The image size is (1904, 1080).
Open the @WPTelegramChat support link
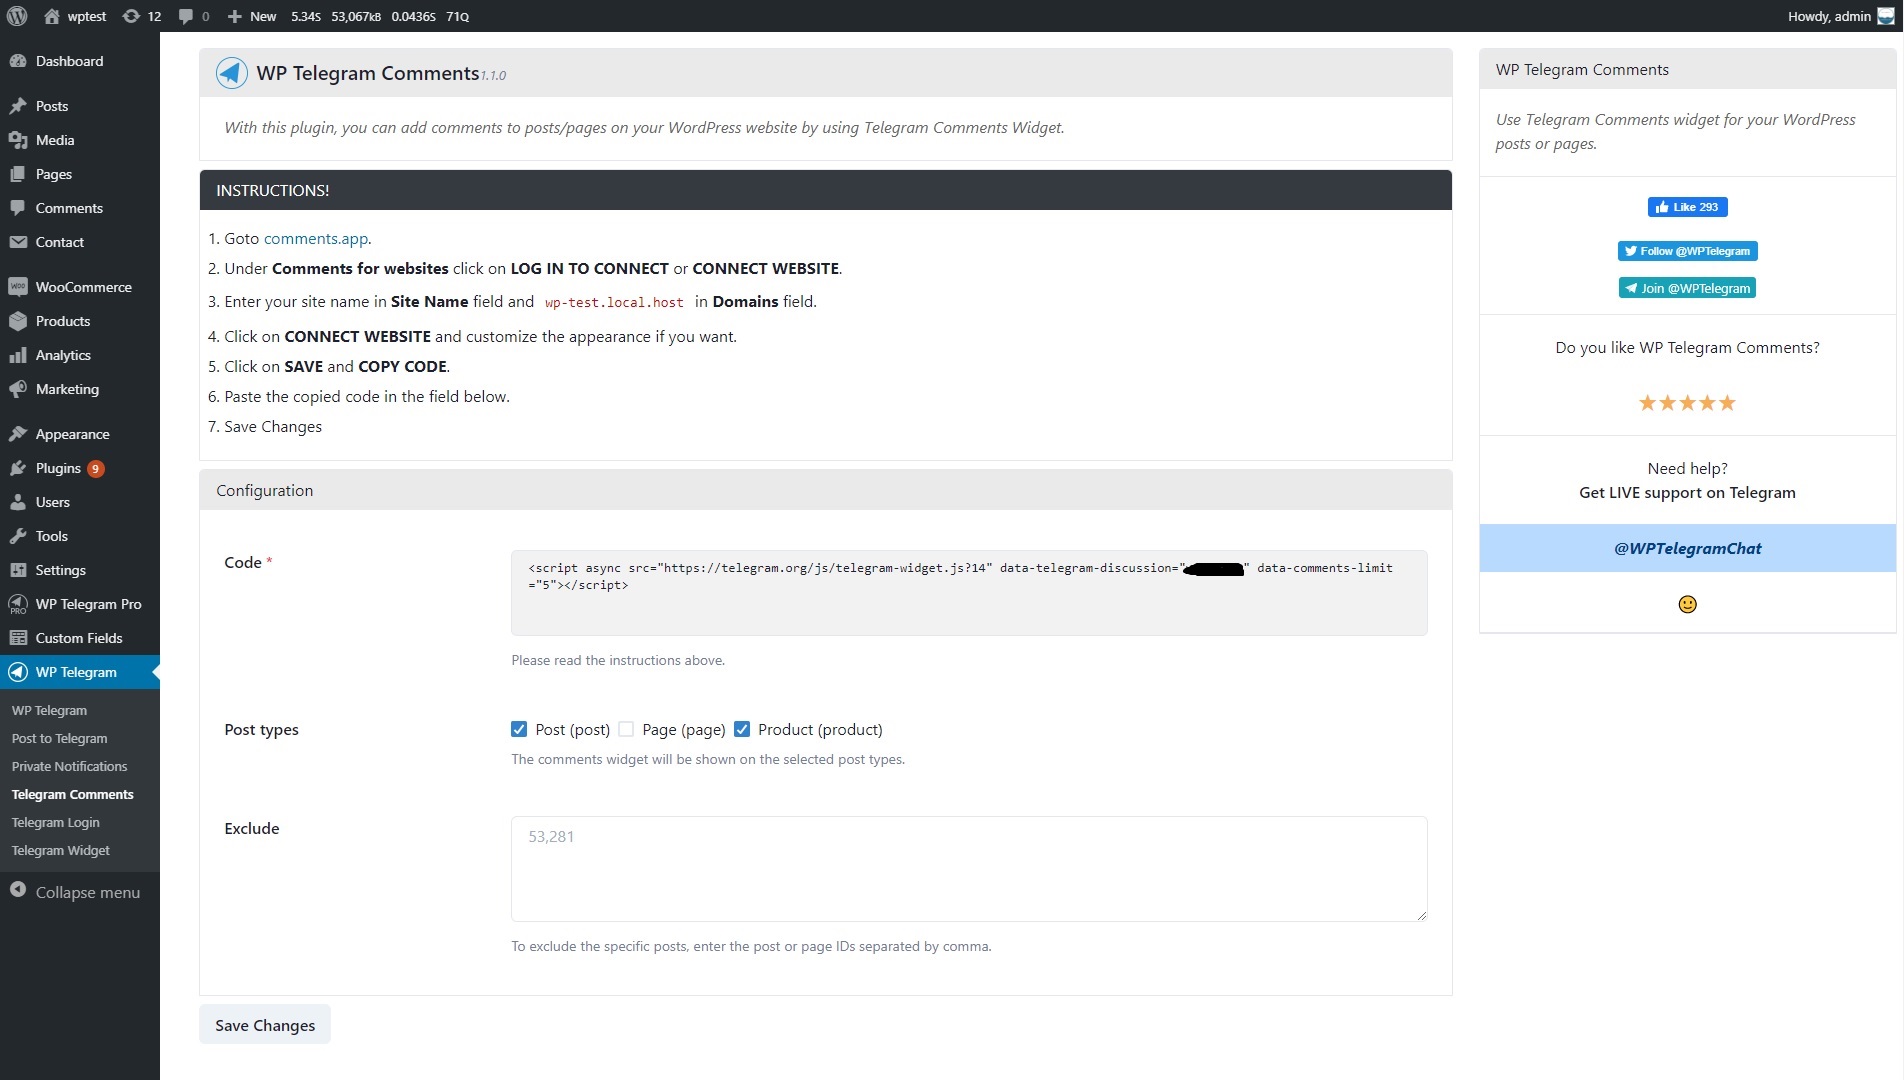pos(1687,548)
